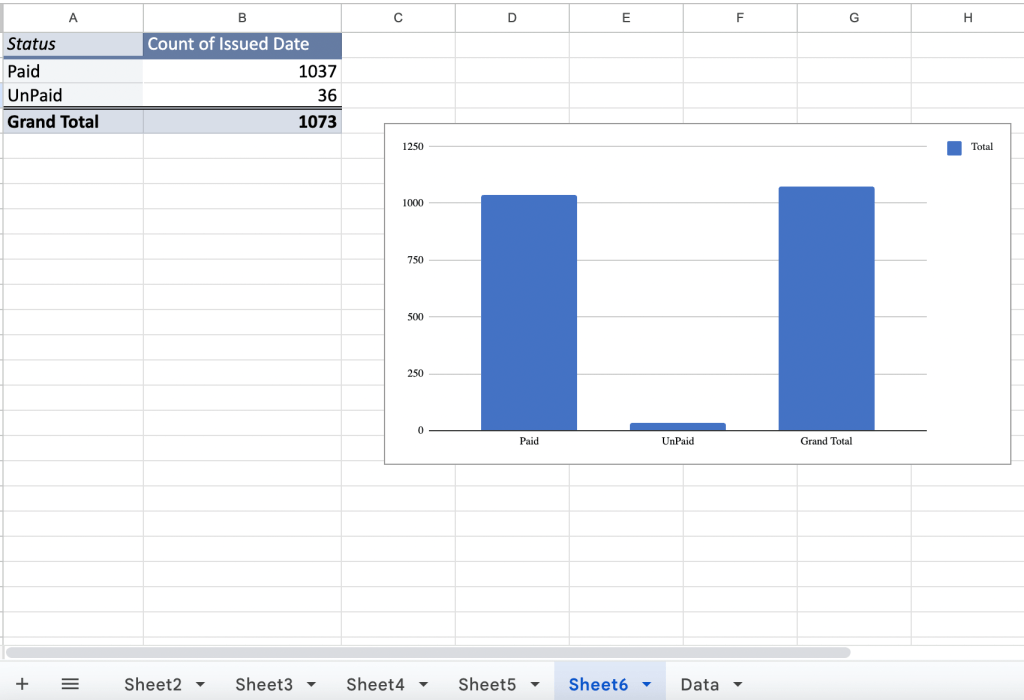The image size is (1024, 700).
Task: Switch to the Sheet3 tab
Action: 264,684
